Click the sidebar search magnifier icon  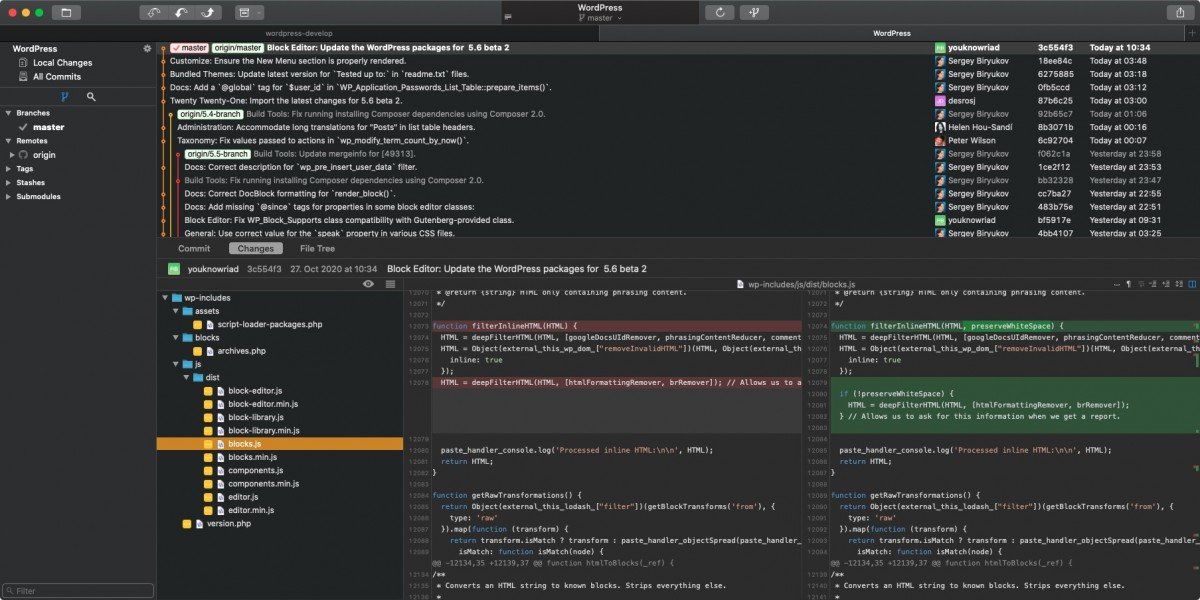(91, 97)
